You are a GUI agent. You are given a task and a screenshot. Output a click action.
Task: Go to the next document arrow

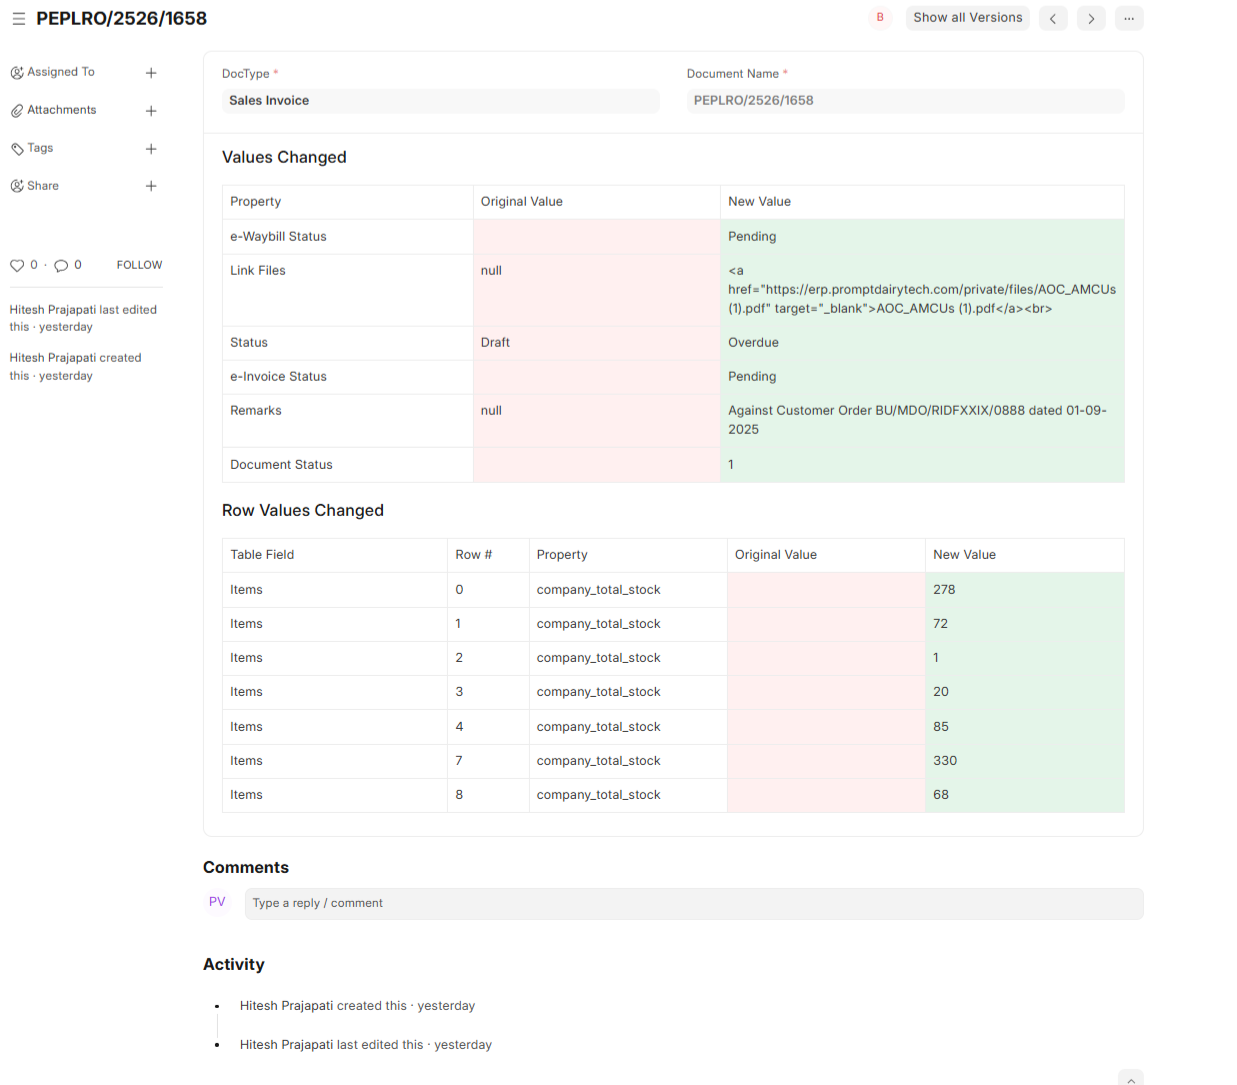click(1091, 18)
